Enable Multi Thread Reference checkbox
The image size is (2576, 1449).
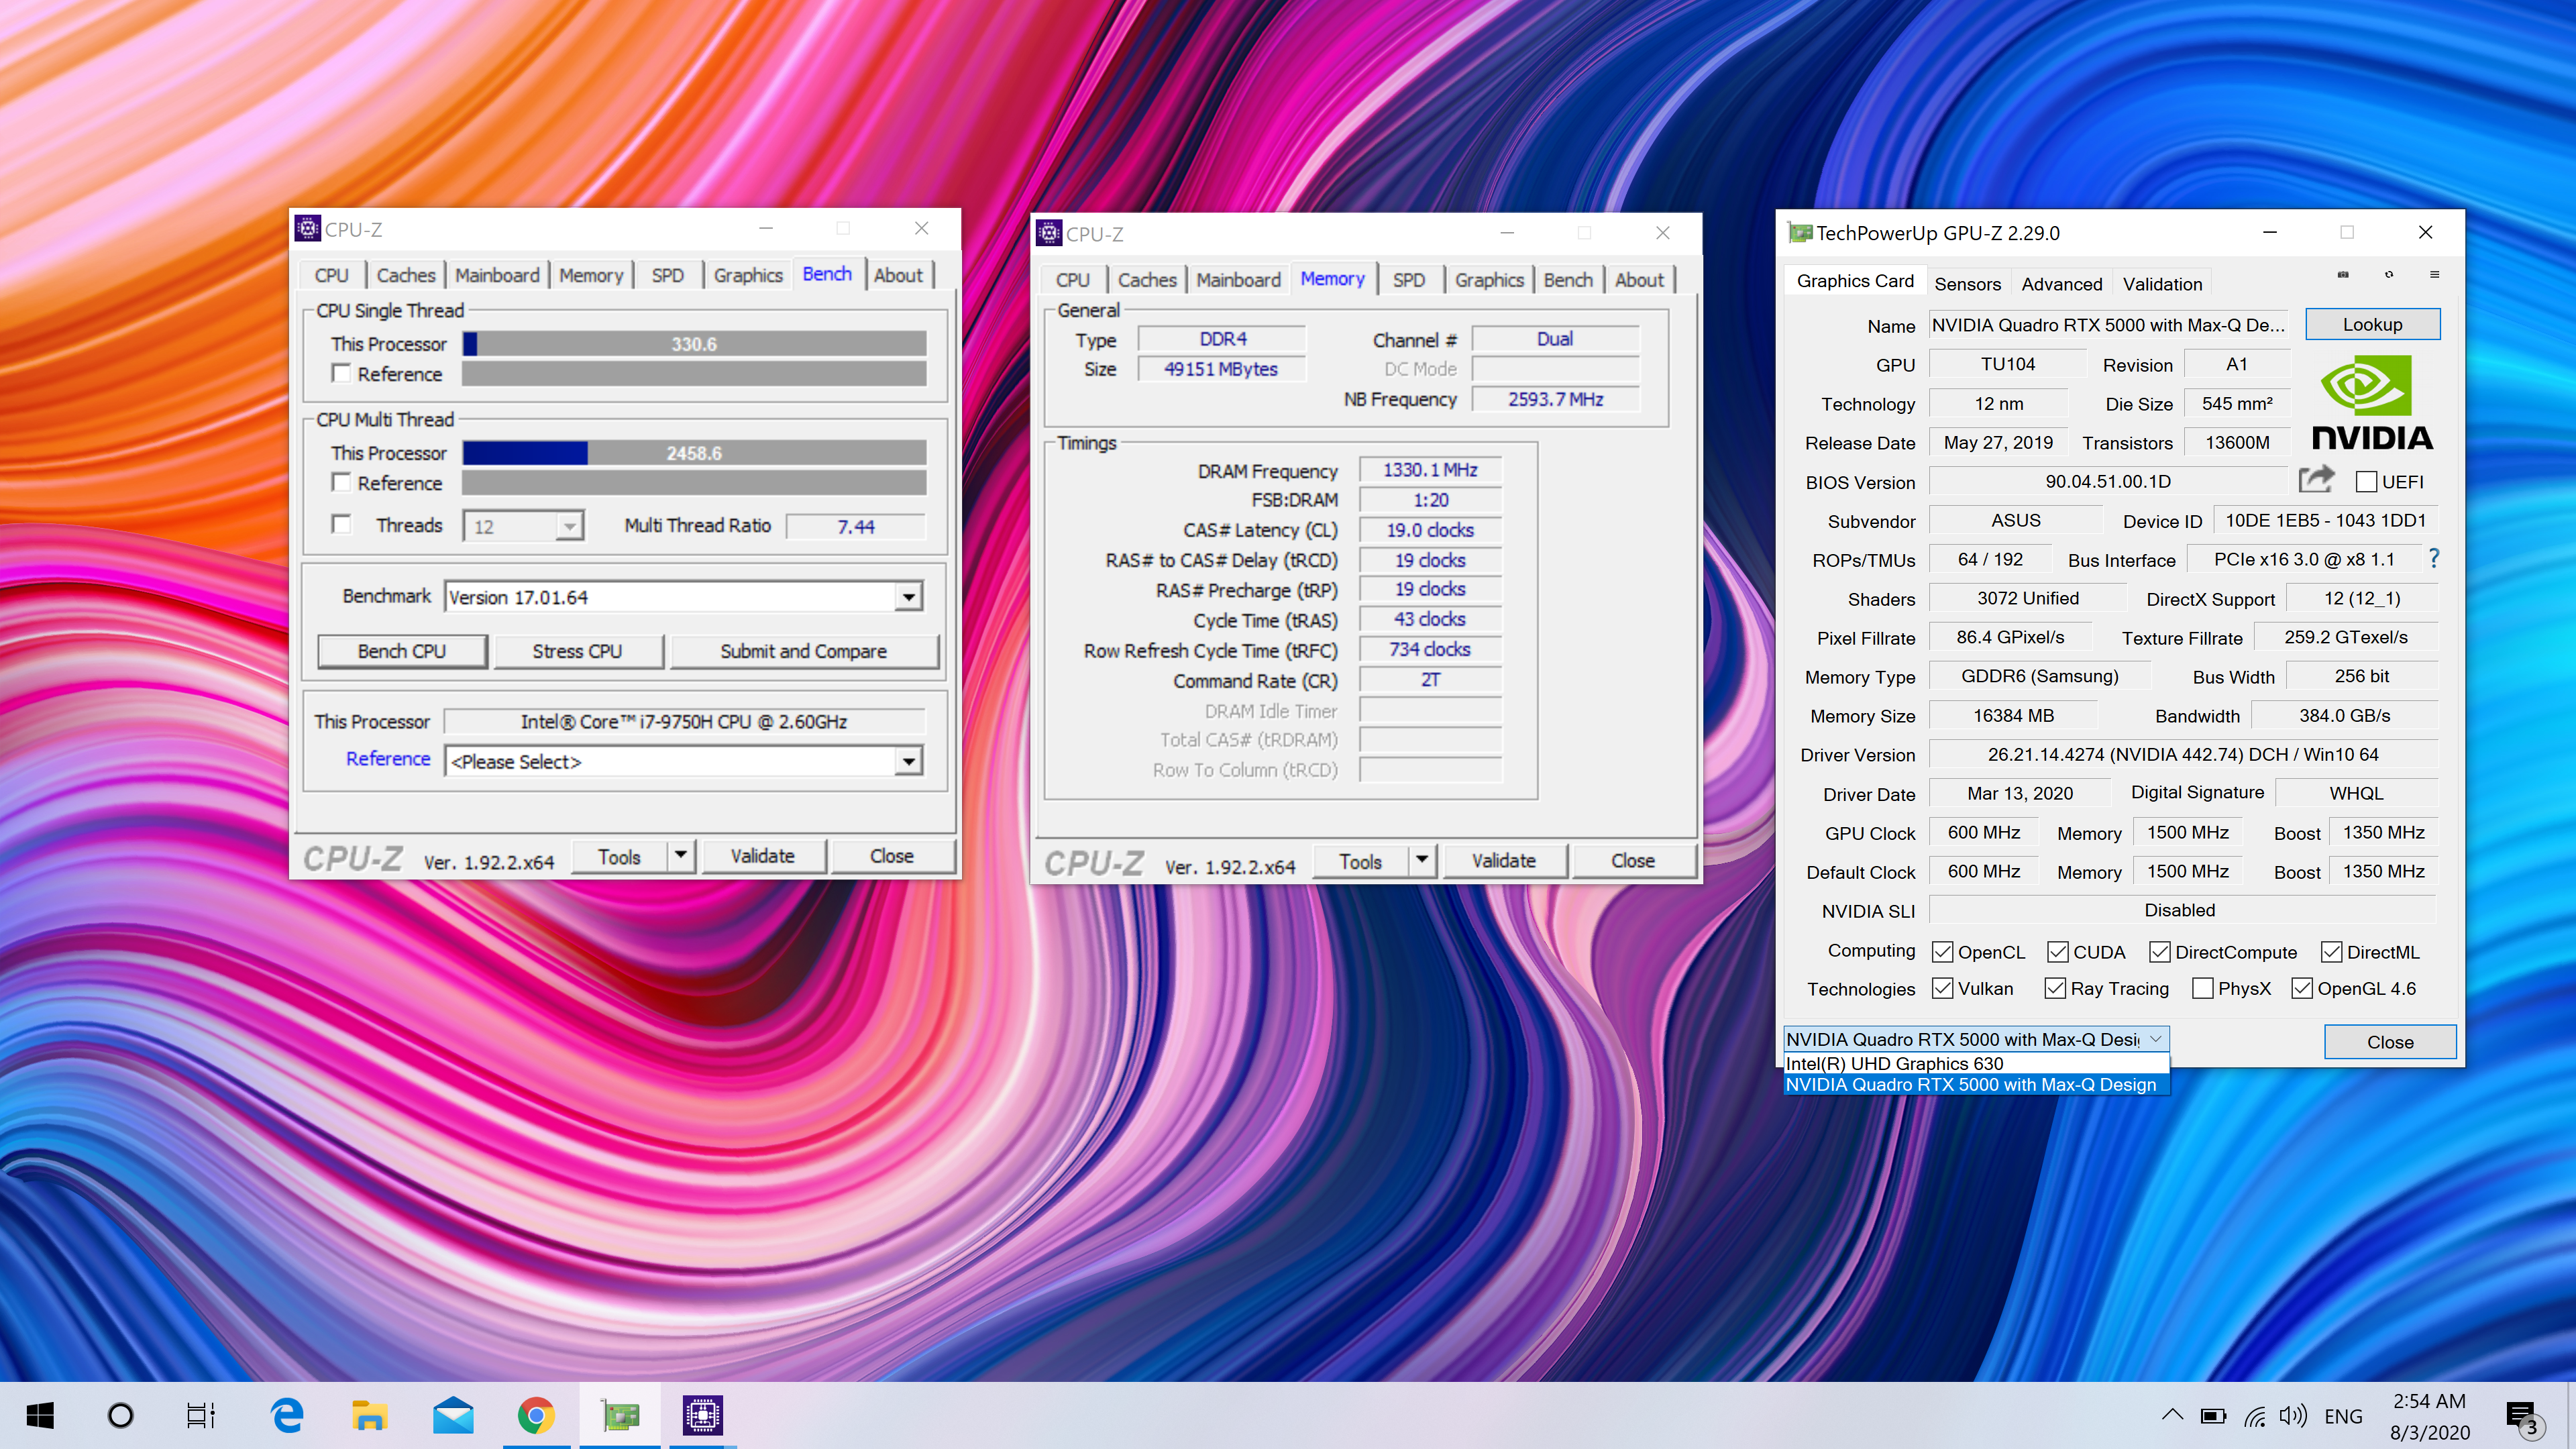(x=341, y=482)
